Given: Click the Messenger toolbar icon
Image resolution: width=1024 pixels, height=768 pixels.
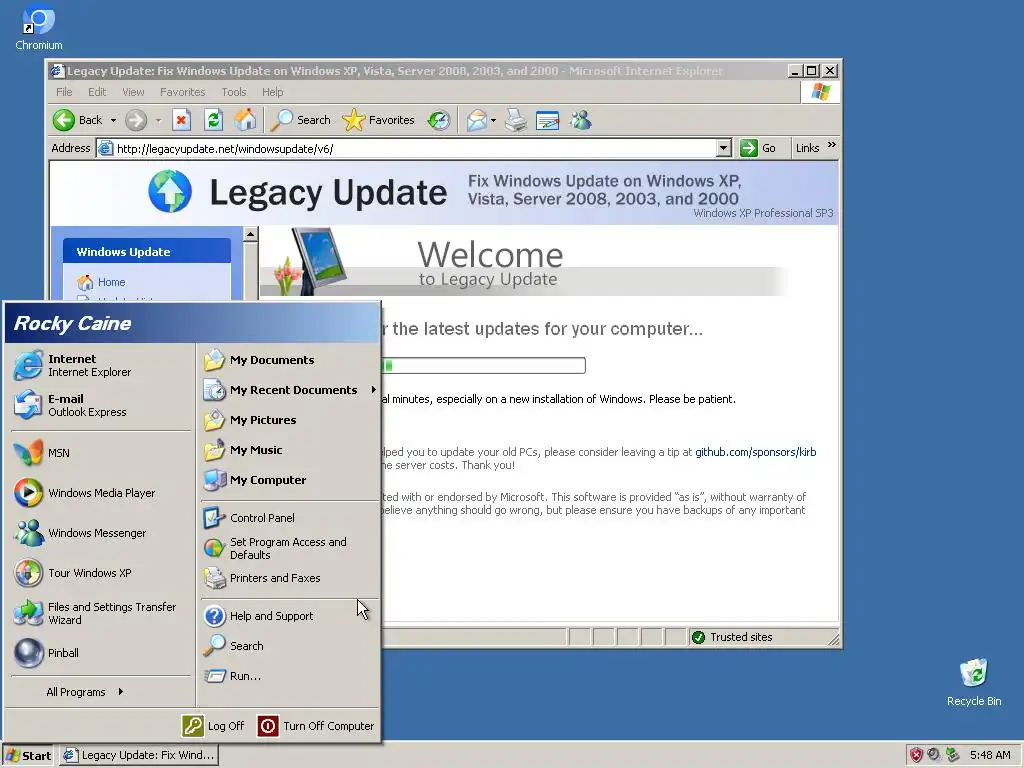Looking at the screenshot, I should click(581, 120).
